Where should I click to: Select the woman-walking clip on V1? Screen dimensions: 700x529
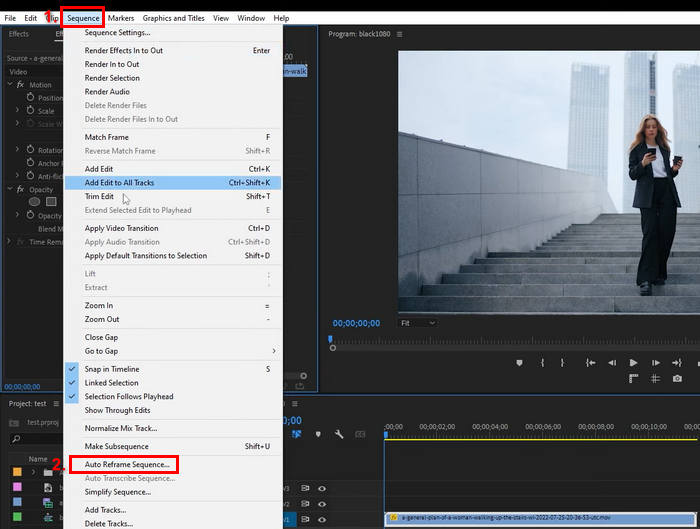coord(540,519)
